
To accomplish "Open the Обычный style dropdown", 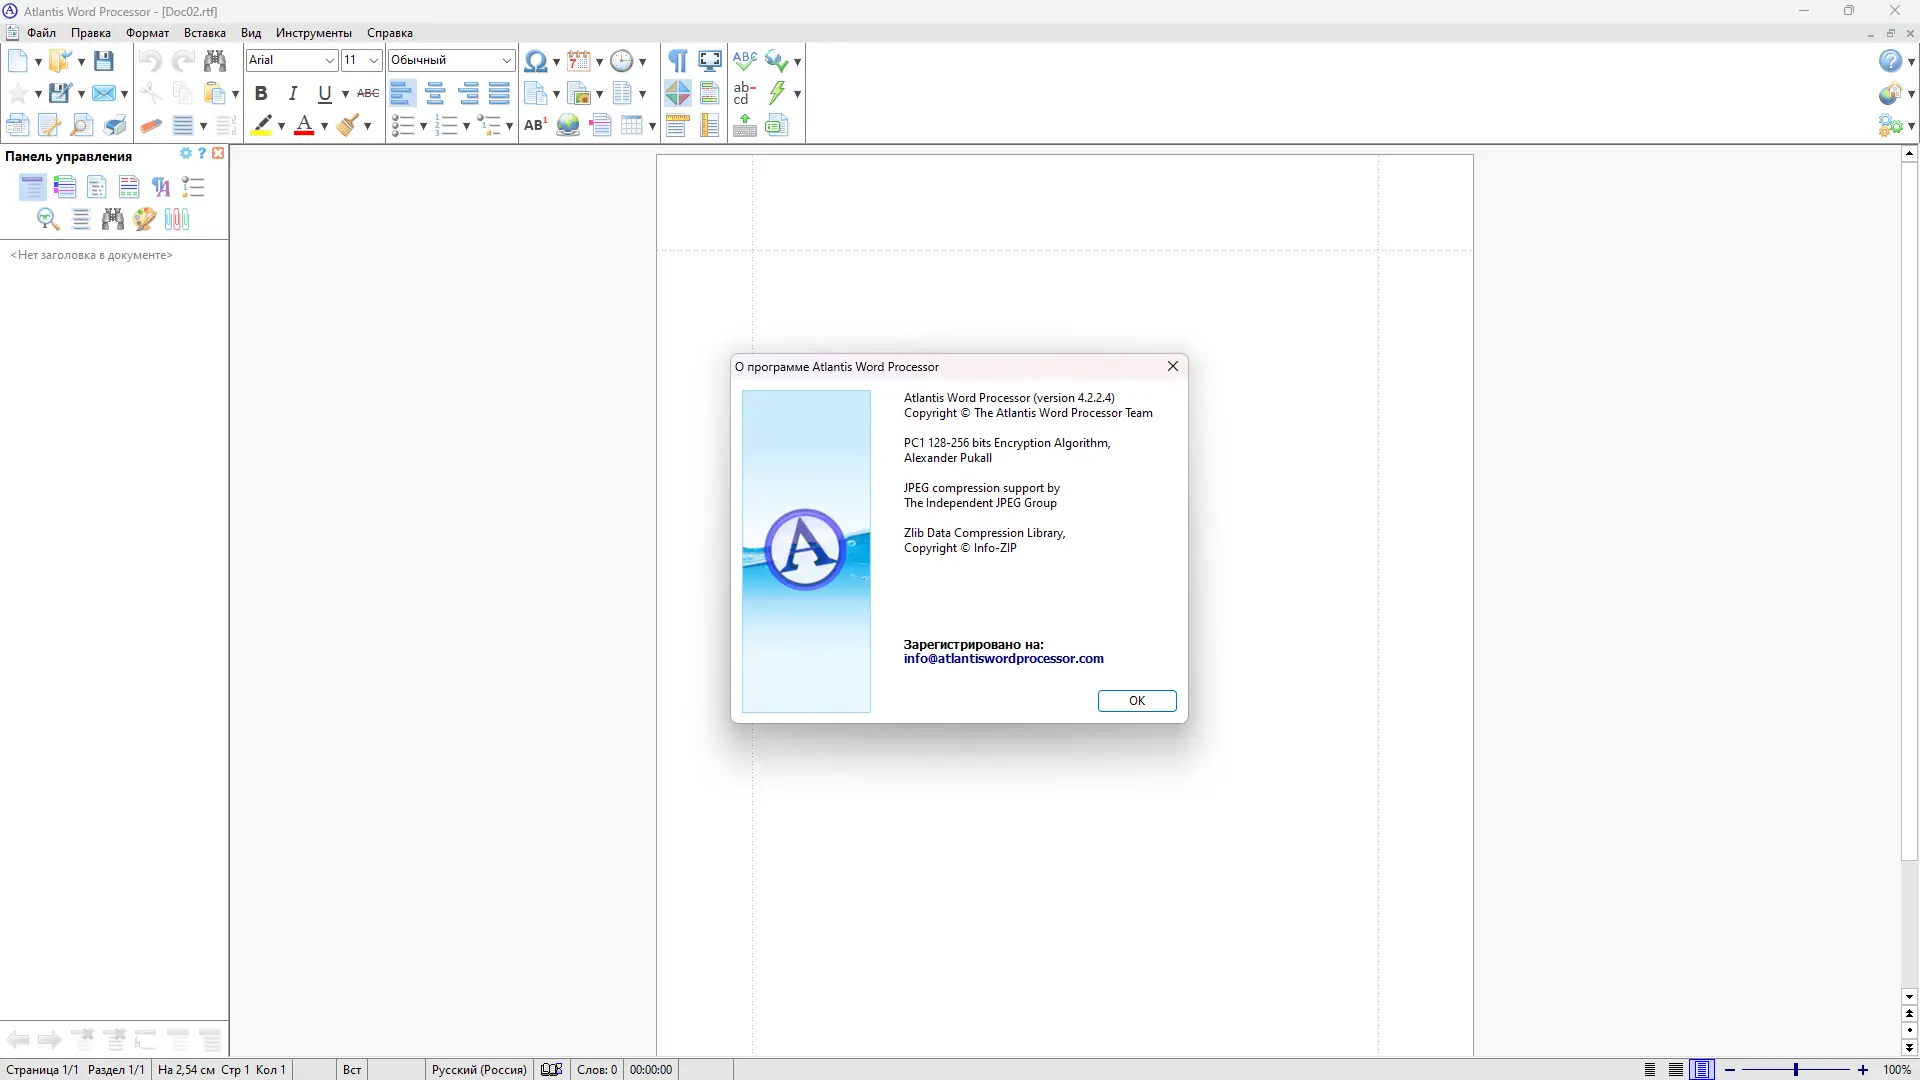I will pyautogui.click(x=506, y=61).
